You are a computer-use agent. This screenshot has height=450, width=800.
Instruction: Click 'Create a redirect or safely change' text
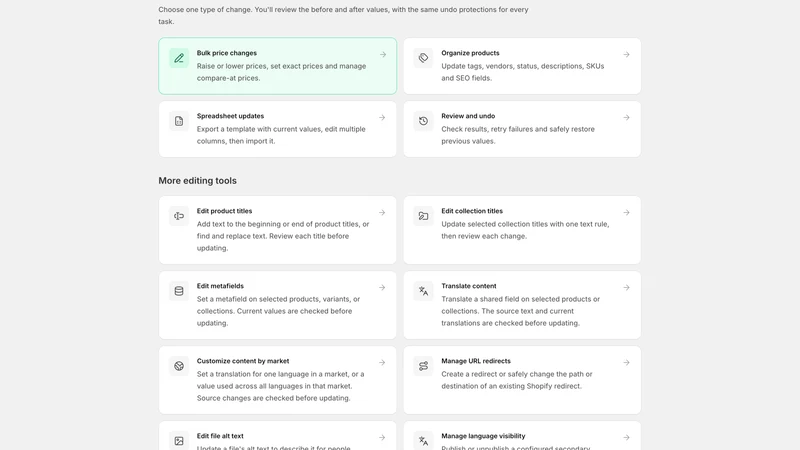tap(517, 380)
